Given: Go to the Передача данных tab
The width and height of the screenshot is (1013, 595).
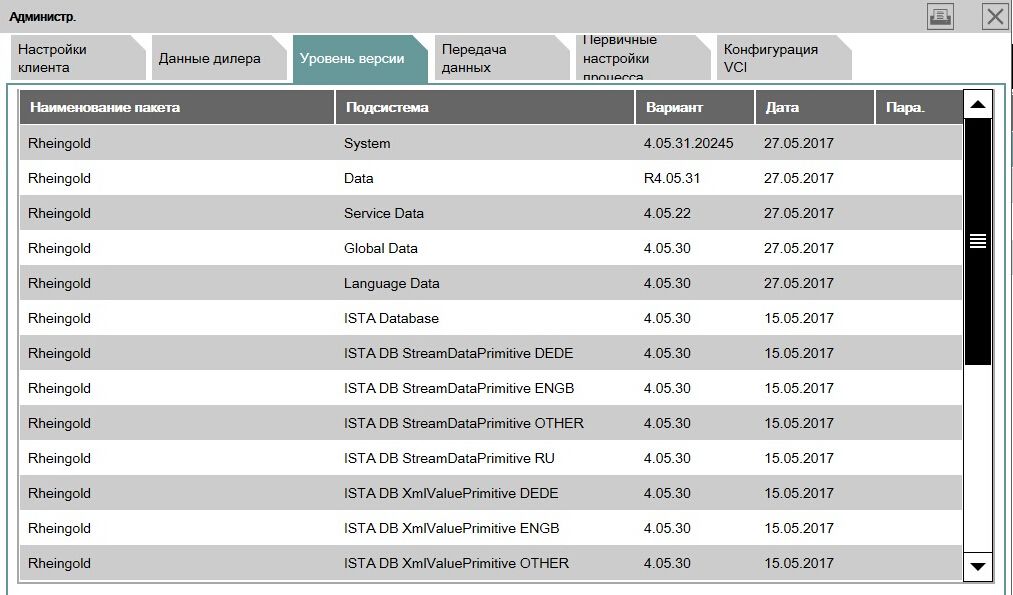Looking at the screenshot, I should coord(501,58).
